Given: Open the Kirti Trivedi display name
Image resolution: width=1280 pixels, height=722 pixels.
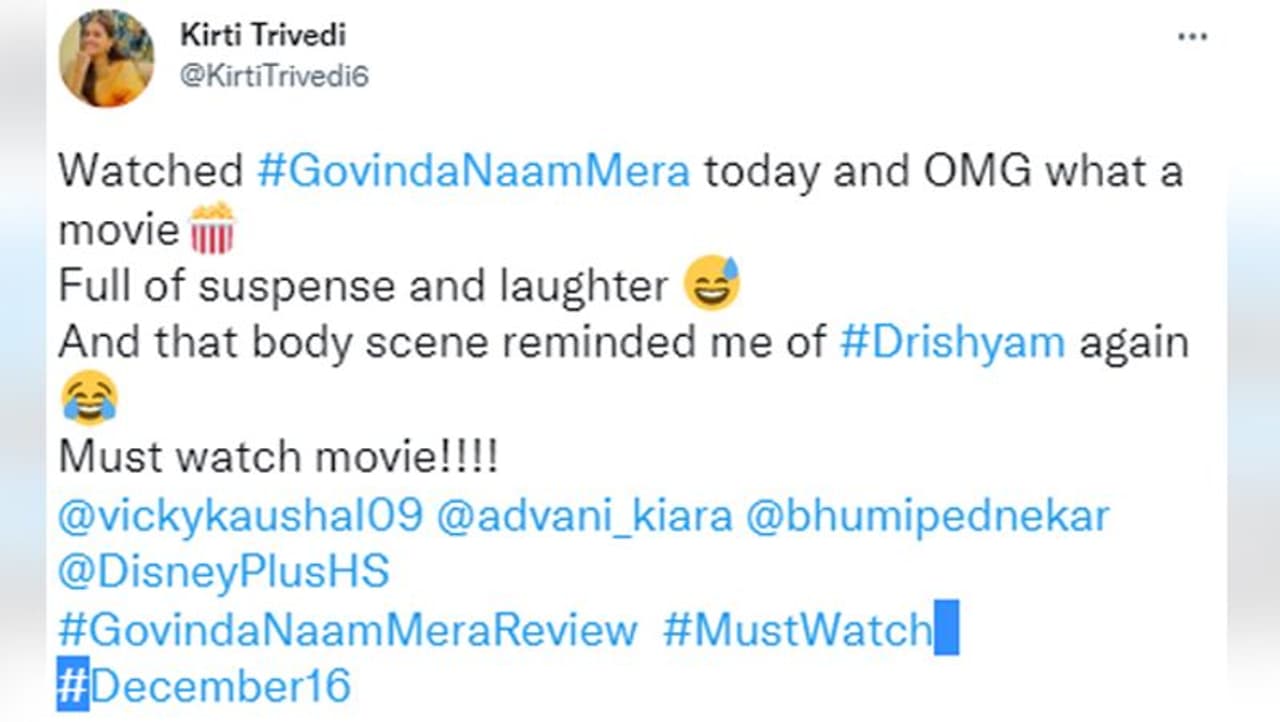Looking at the screenshot, I should 263,35.
